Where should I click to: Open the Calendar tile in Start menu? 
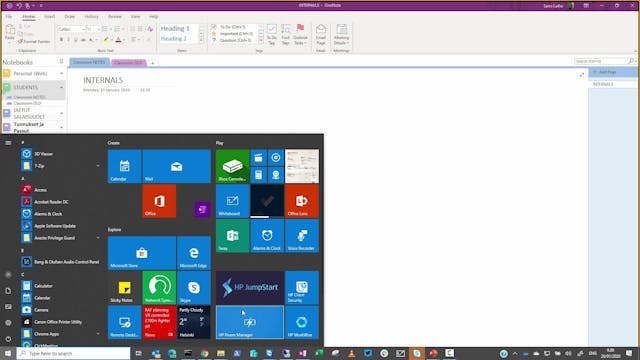click(124, 166)
